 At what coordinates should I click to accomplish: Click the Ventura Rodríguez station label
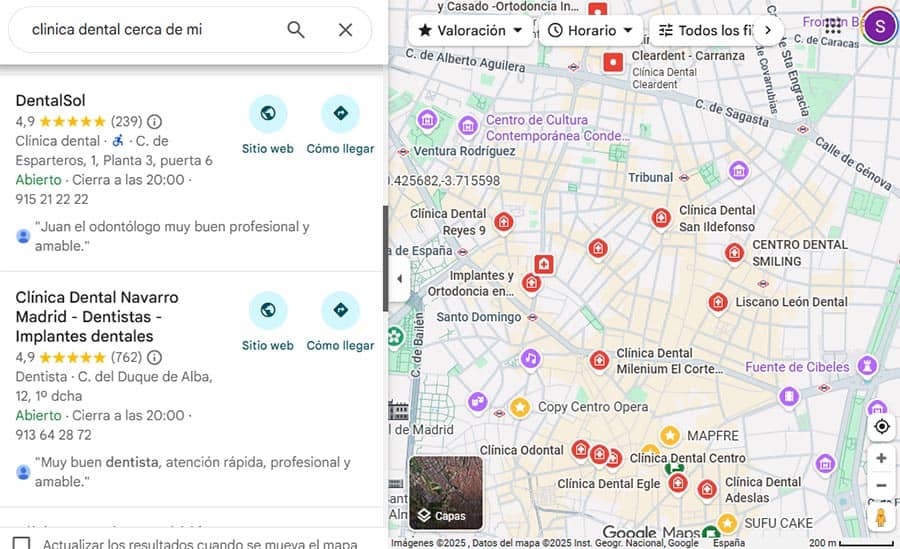coord(464,151)
